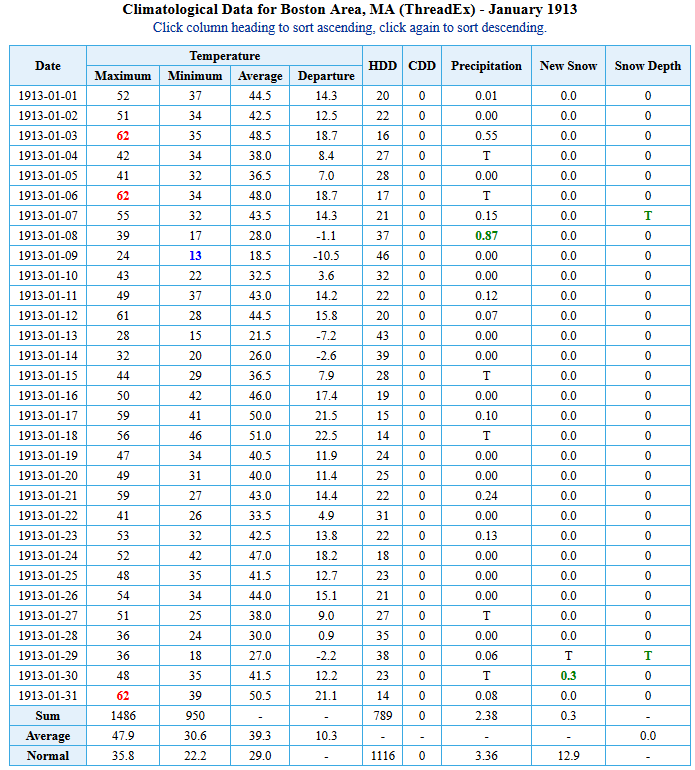The width and height of the screenshot is (695, 770).
Task: Sort table by Date column heading
Action: (x=48, y=66)
